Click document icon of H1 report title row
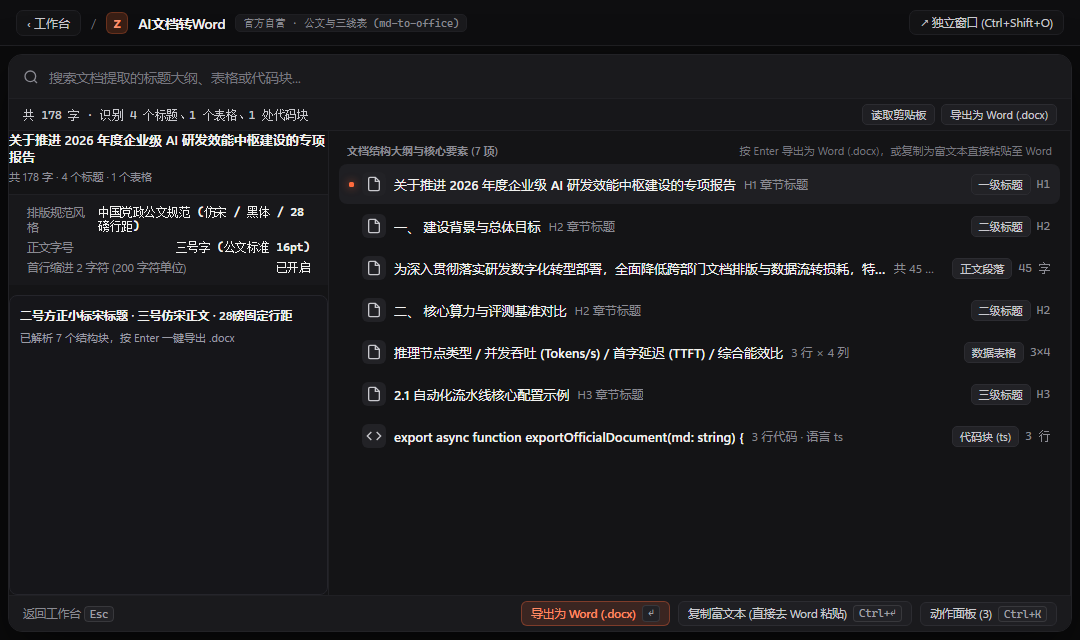This screenshot has width=1080, height=640. pos(374,184)
